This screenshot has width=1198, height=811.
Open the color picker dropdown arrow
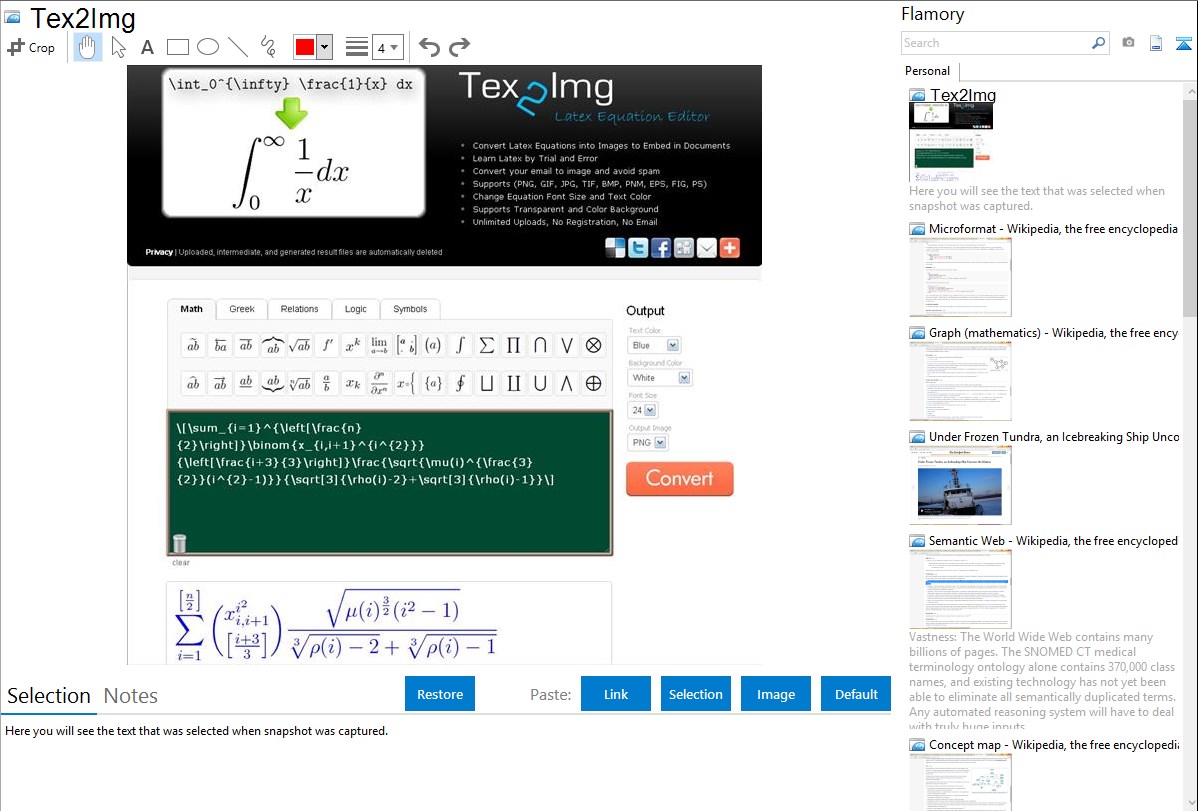324,47
